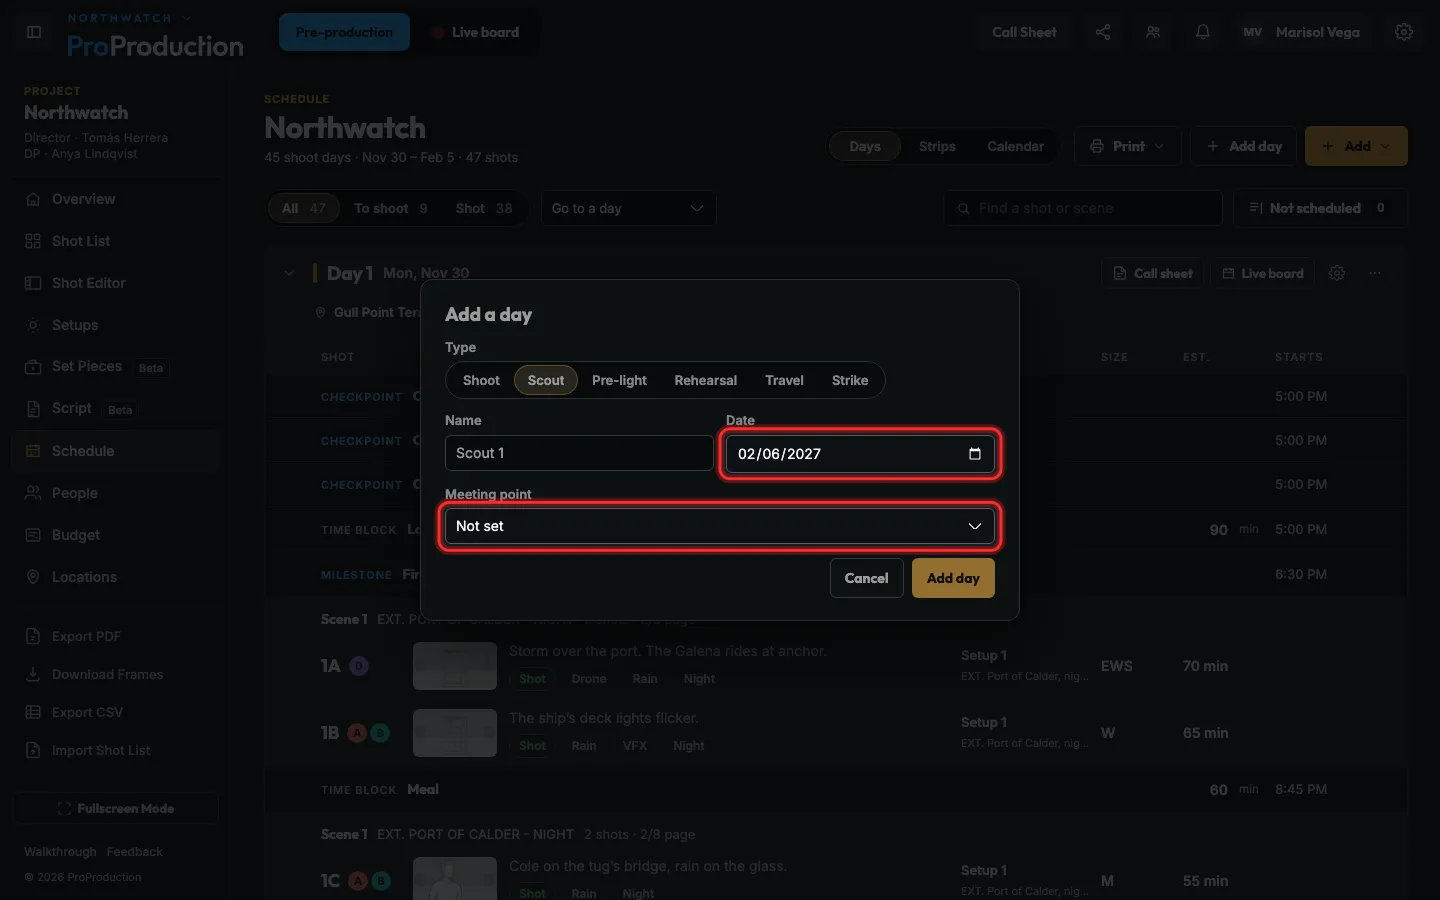Viewport: 1440px width, 900px height.
Task: Select the Rehearsal day type
Action: tap(706, 380)
